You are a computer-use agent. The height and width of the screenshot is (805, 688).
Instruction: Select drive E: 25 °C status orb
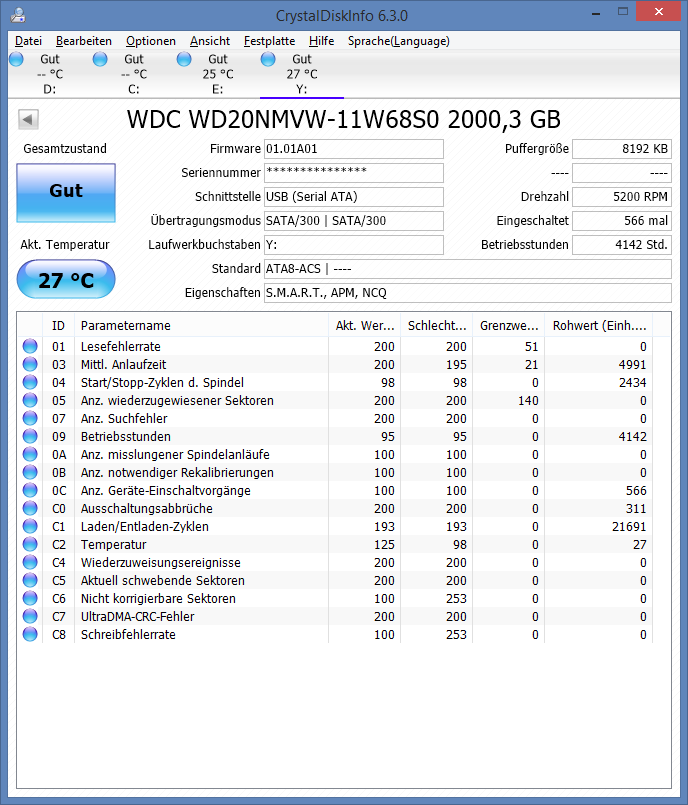[184, 60]
